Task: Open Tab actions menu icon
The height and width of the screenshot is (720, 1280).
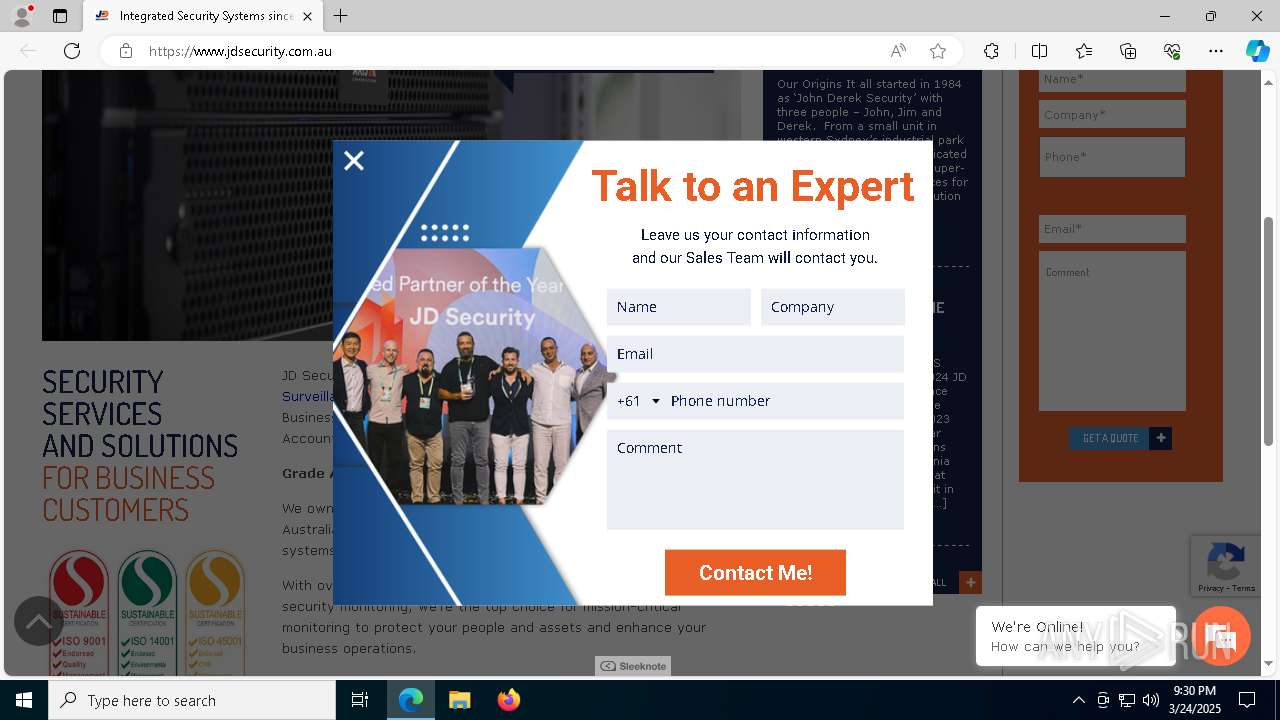Action: 60,16
